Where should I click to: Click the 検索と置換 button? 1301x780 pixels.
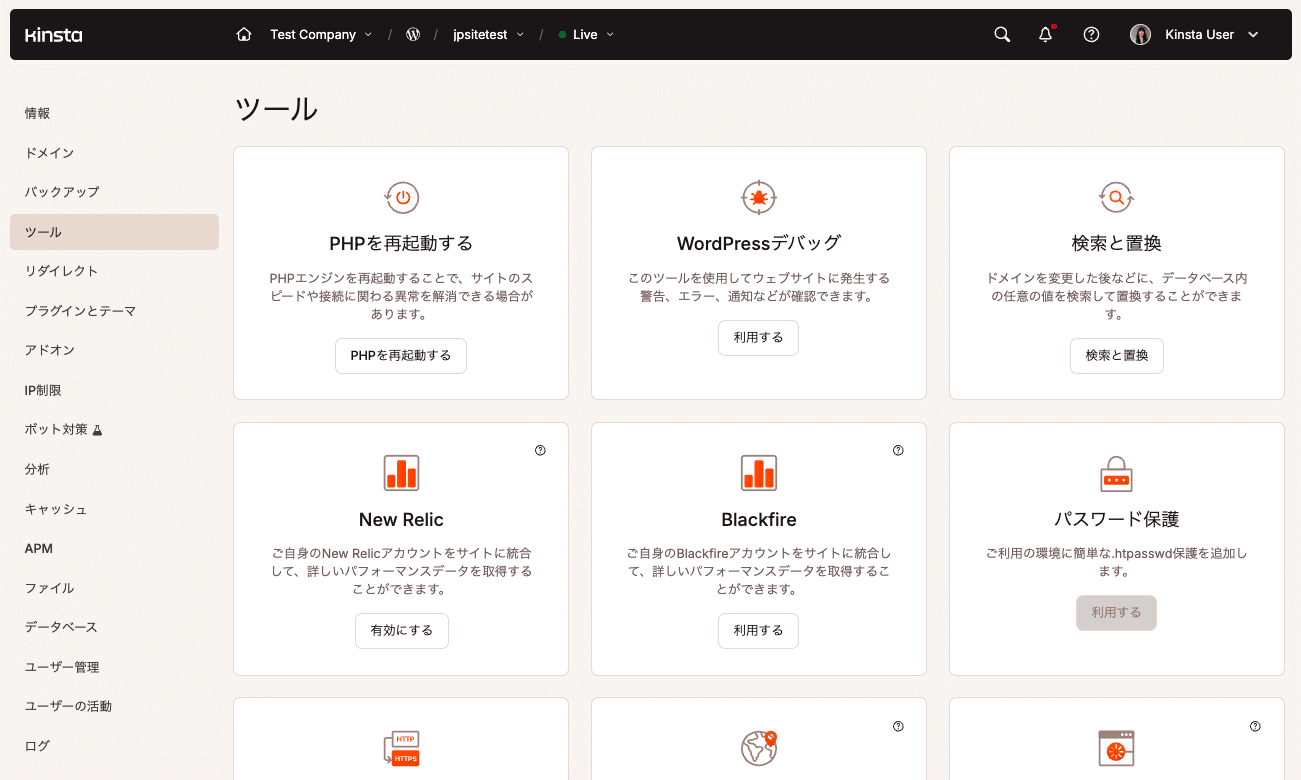coord(1117,355)
